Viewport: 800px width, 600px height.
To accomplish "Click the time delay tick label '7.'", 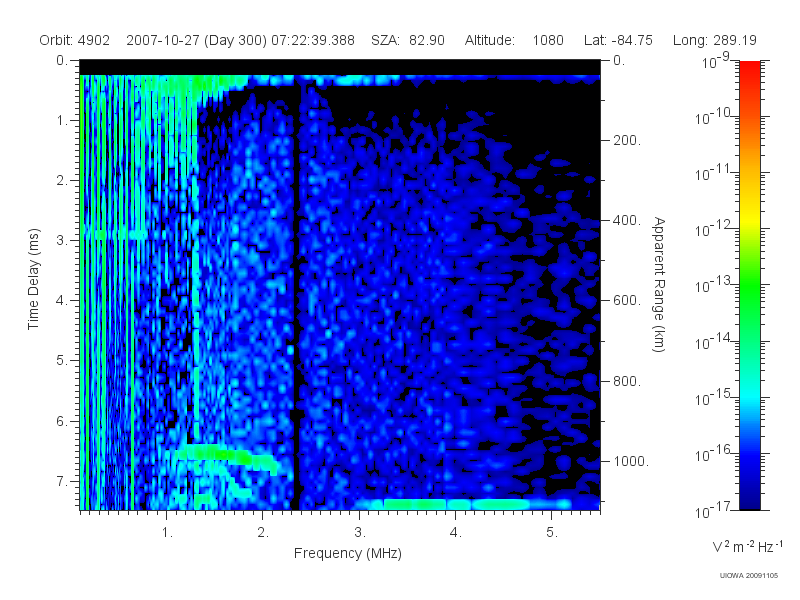I will pyautogui.click(x=62, y=481).
